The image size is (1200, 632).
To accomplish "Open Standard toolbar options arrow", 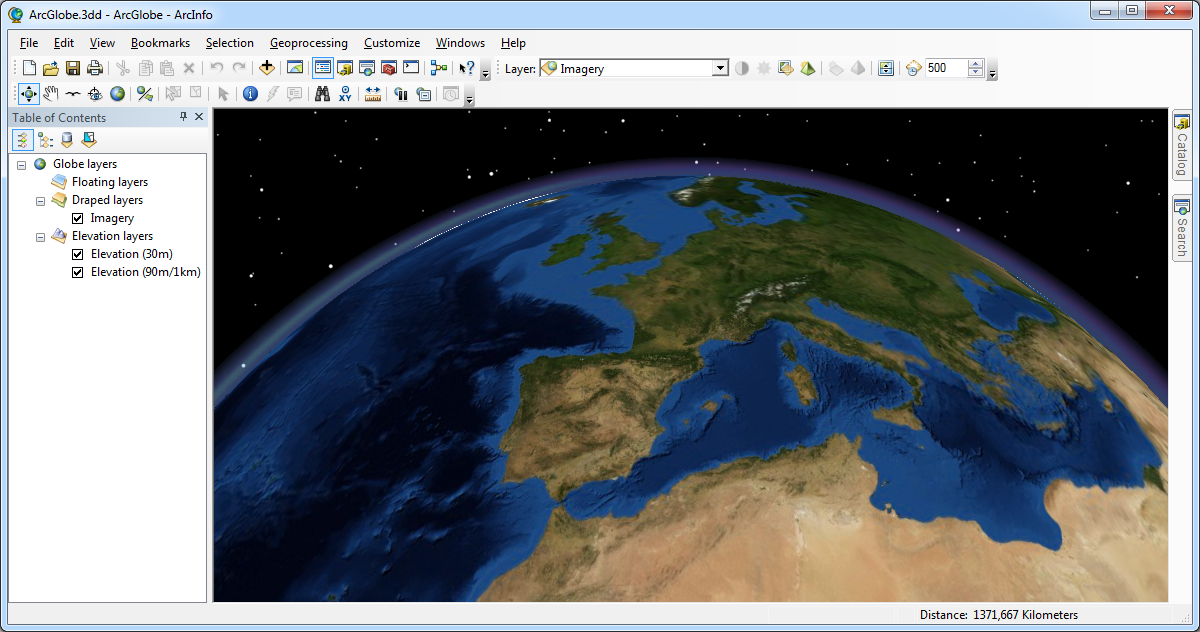I will (485, 72).
